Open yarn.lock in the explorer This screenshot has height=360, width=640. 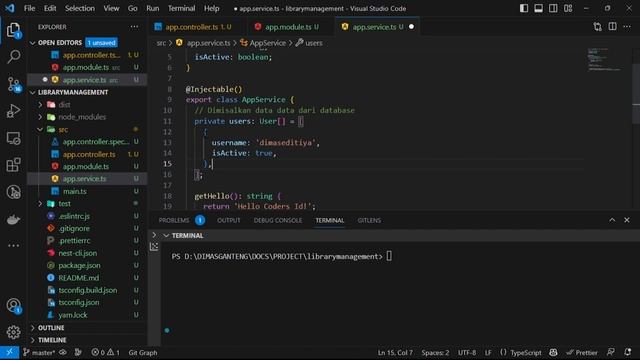click(x=73, y=315)
